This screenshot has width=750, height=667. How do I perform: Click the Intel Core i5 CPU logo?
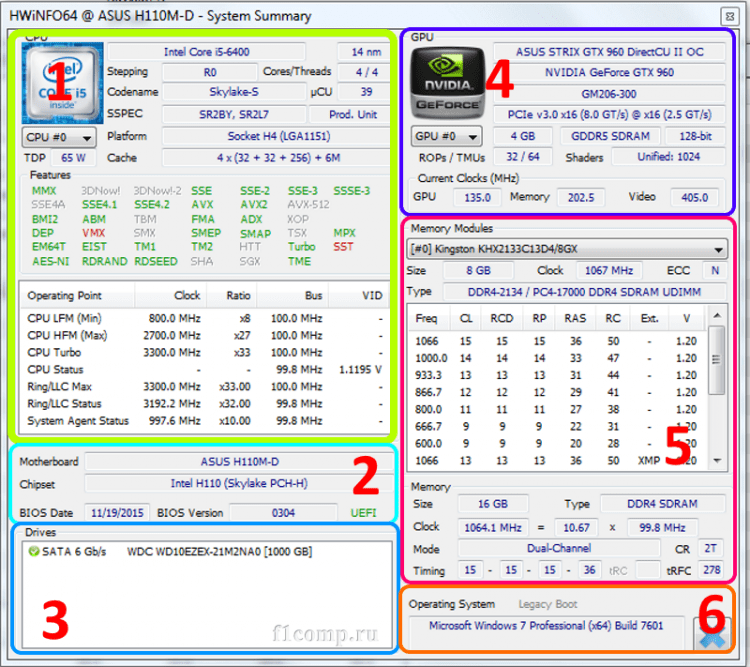coord(62,82)
